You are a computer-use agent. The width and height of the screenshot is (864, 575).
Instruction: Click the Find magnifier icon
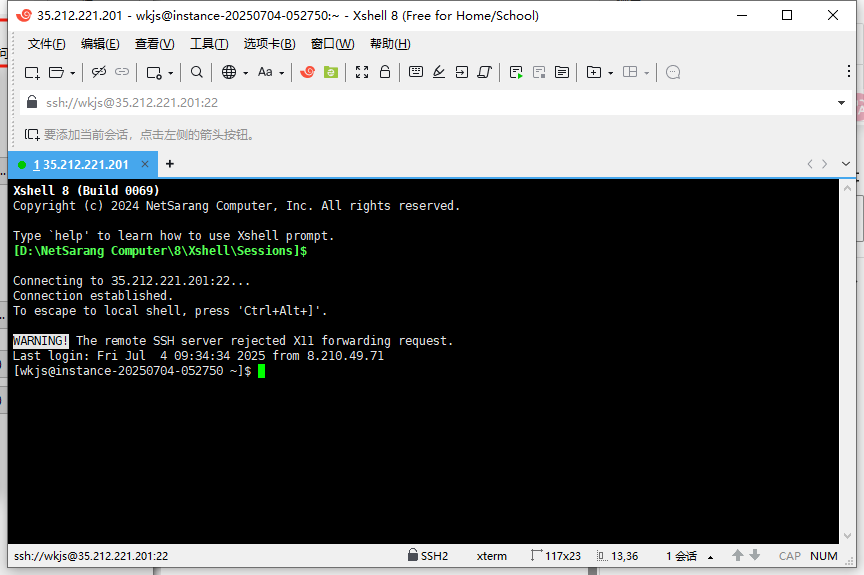(197, 72)
